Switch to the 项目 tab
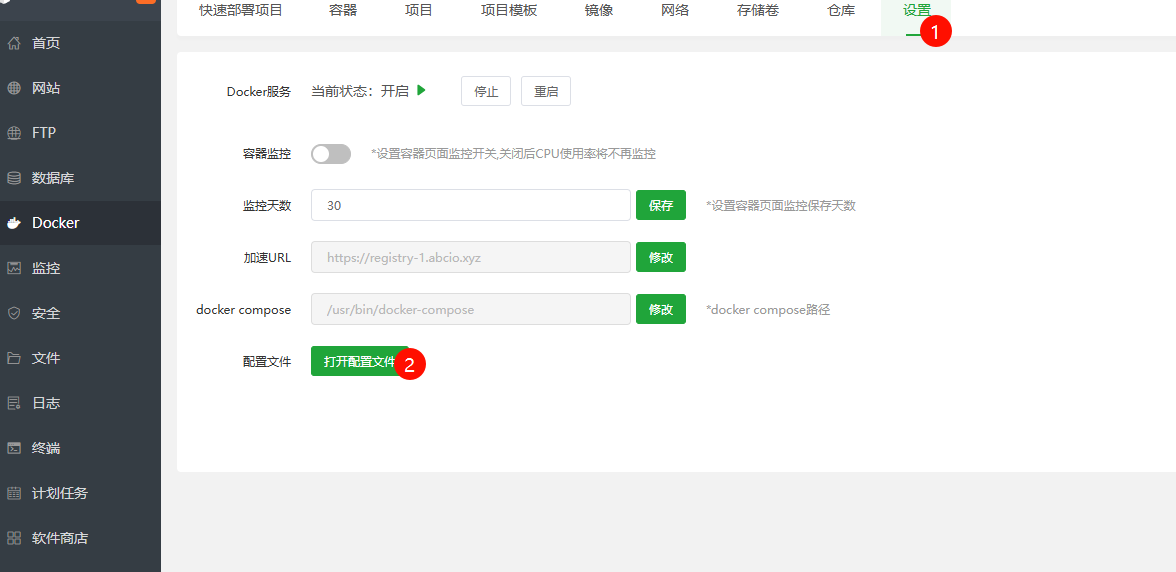The image size is (1176, 572). (418, 10)
